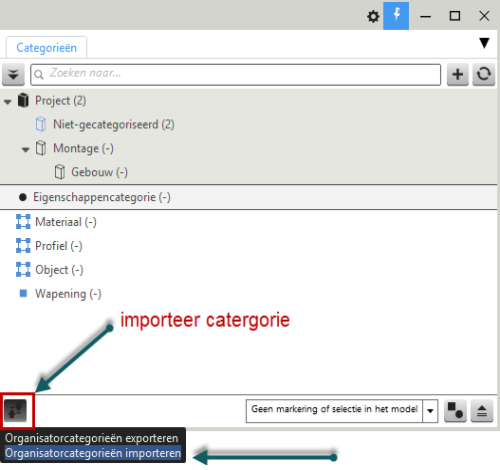Collapse the Montage tree node
Image resolution: width=500 pixels, height=470 pixels.
[x=26, y=150]
